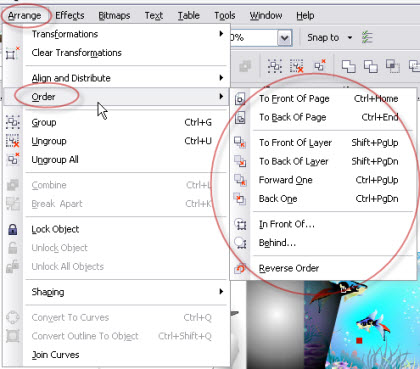The image size is (420, 369).
Task: Click the To Back Of Page icon
Action: tap(240, 118)
